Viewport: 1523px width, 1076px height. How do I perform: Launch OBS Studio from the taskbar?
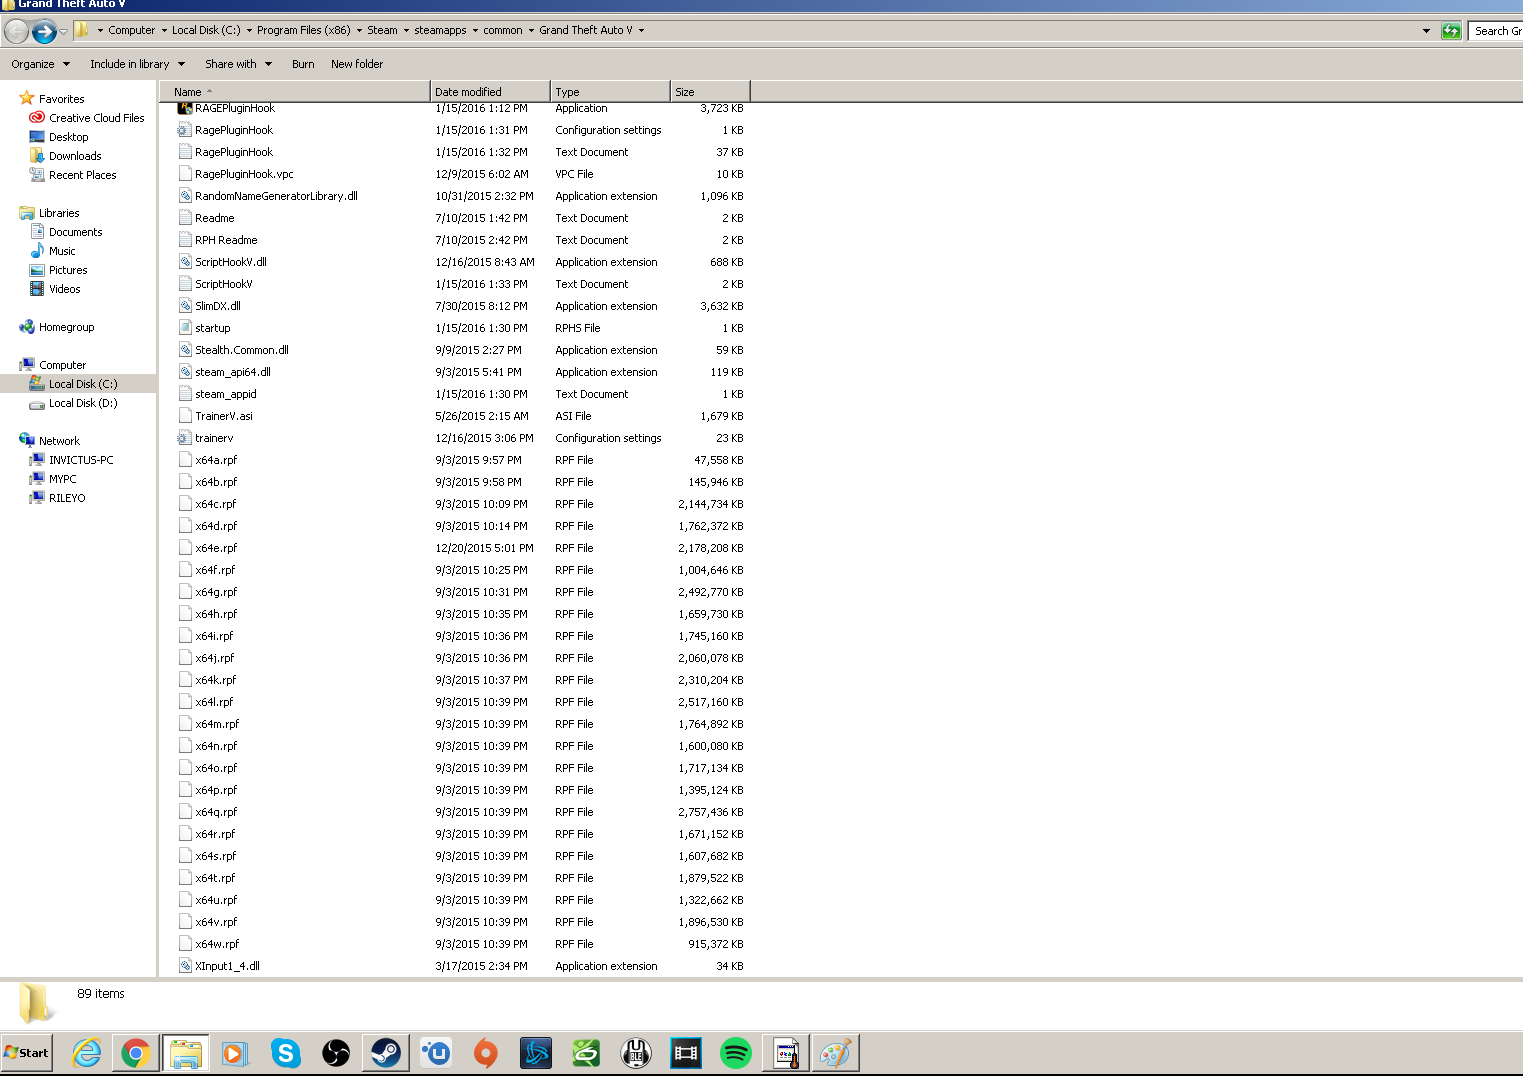click(x=336, y=1053)
